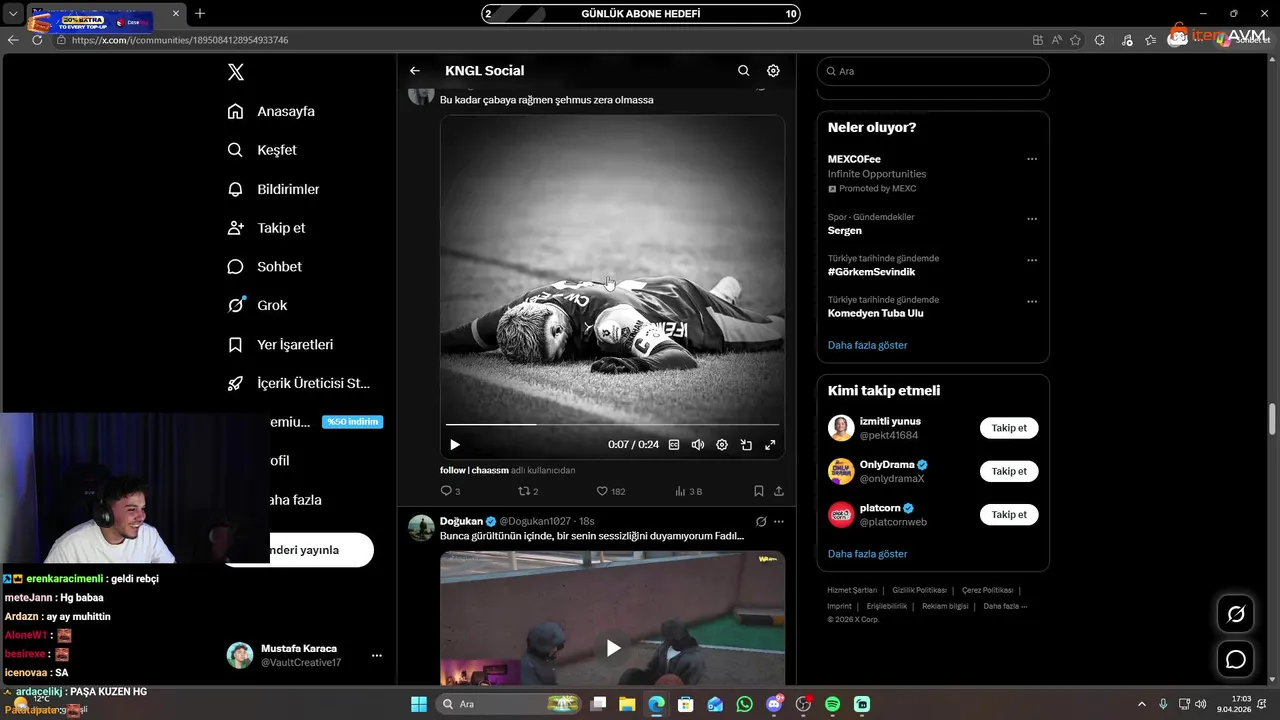This screenshot has width=1280, height=720.
Task: Open the X logo home link
Action: [236, 72]
